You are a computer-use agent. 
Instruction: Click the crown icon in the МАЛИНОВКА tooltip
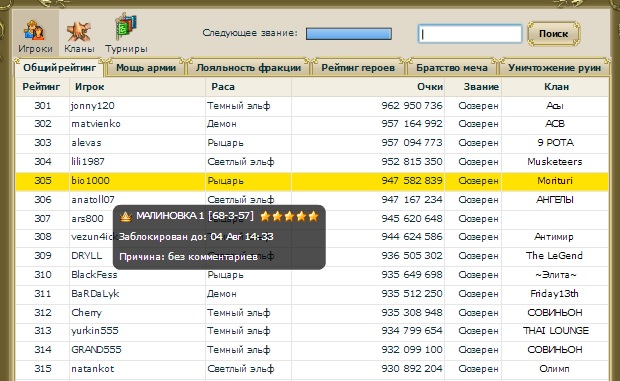[126, 217]
